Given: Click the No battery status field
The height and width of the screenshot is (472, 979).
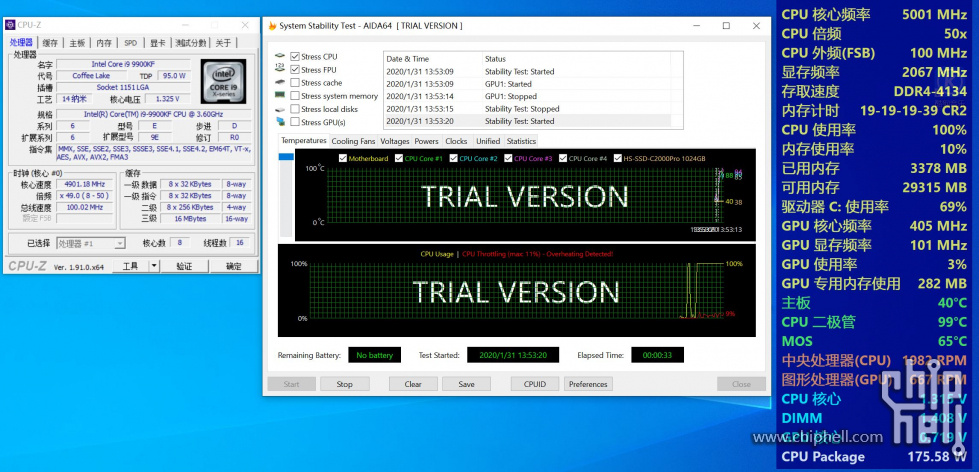Looking at the screenshot, I should 375,355.
